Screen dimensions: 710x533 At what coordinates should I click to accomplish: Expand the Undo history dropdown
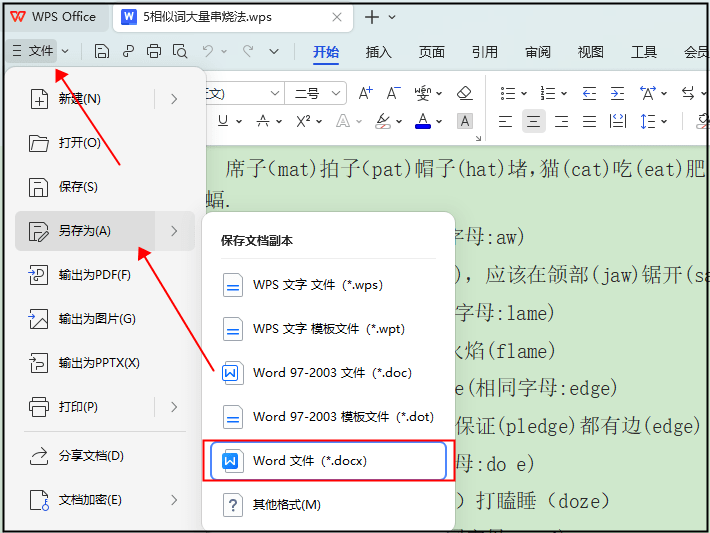(x=224, y=52)
